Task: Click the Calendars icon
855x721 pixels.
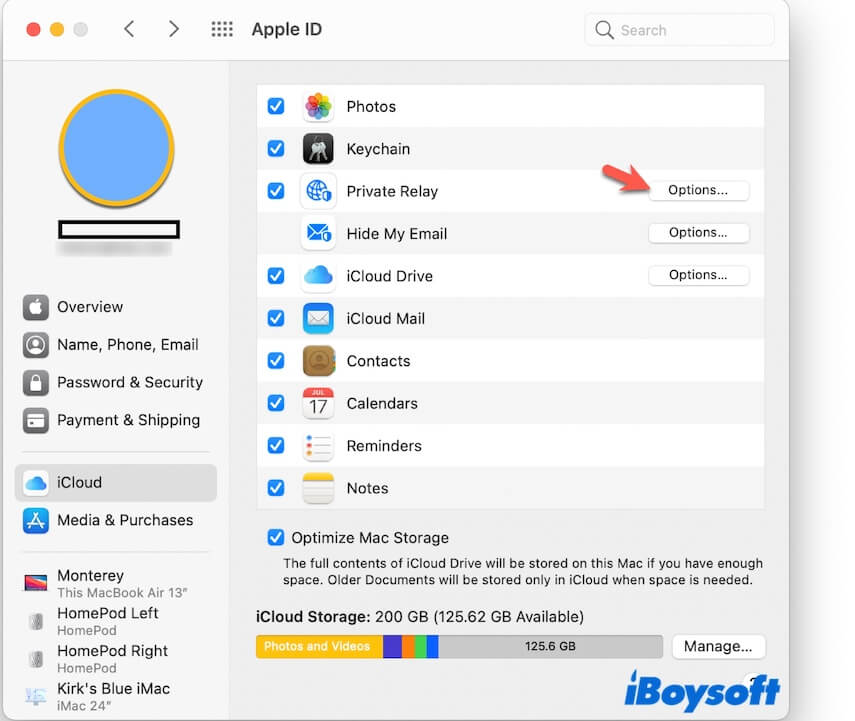Action: tap(318, 403)
